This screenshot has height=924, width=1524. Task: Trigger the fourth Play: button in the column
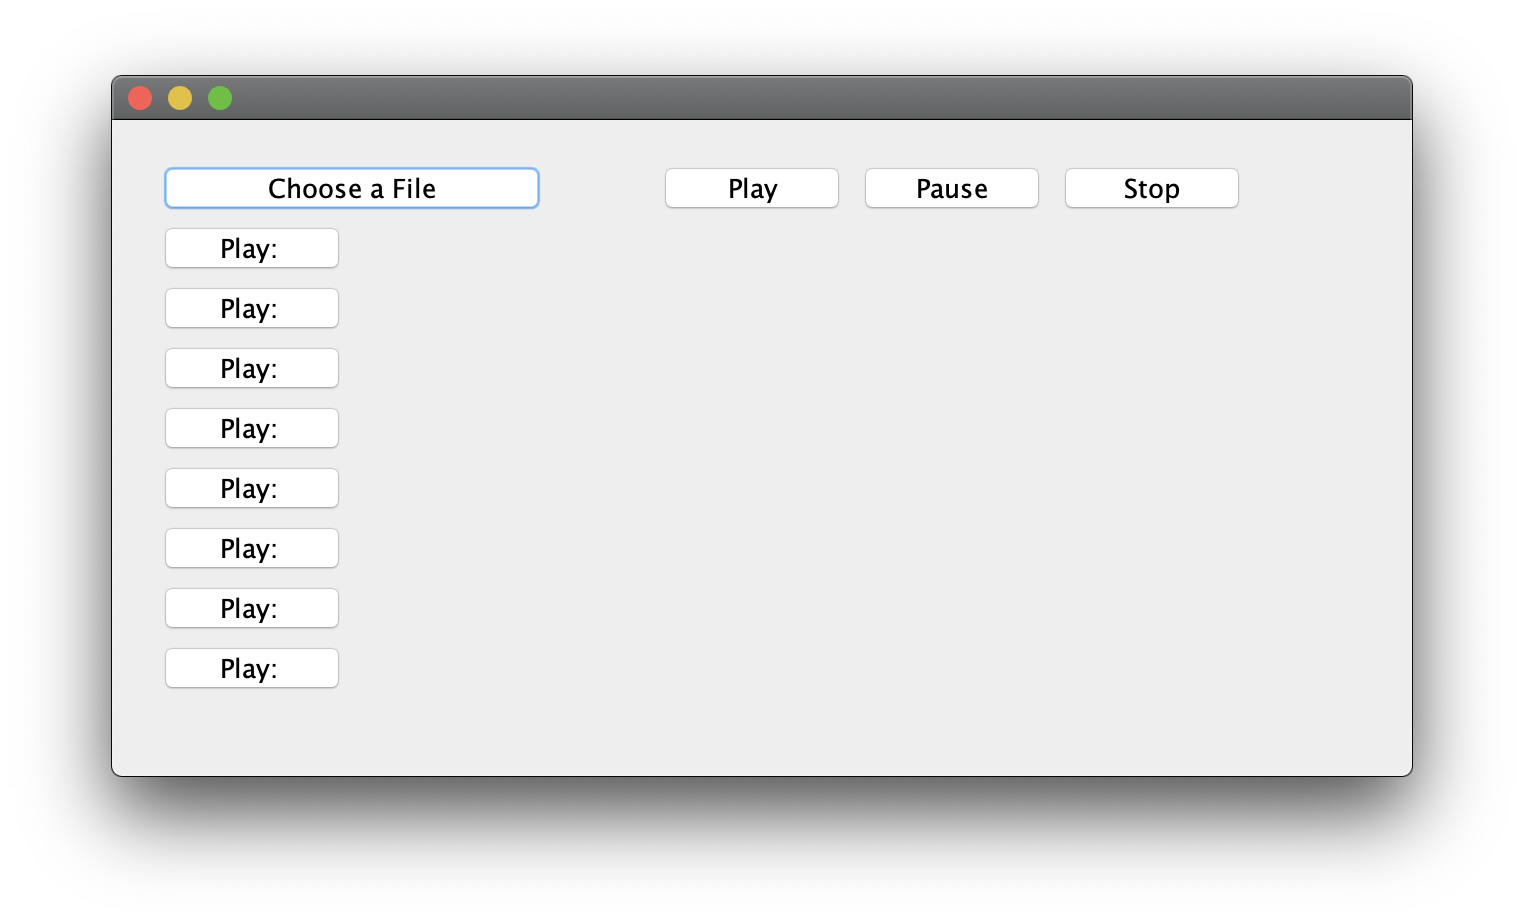[252, 428]
